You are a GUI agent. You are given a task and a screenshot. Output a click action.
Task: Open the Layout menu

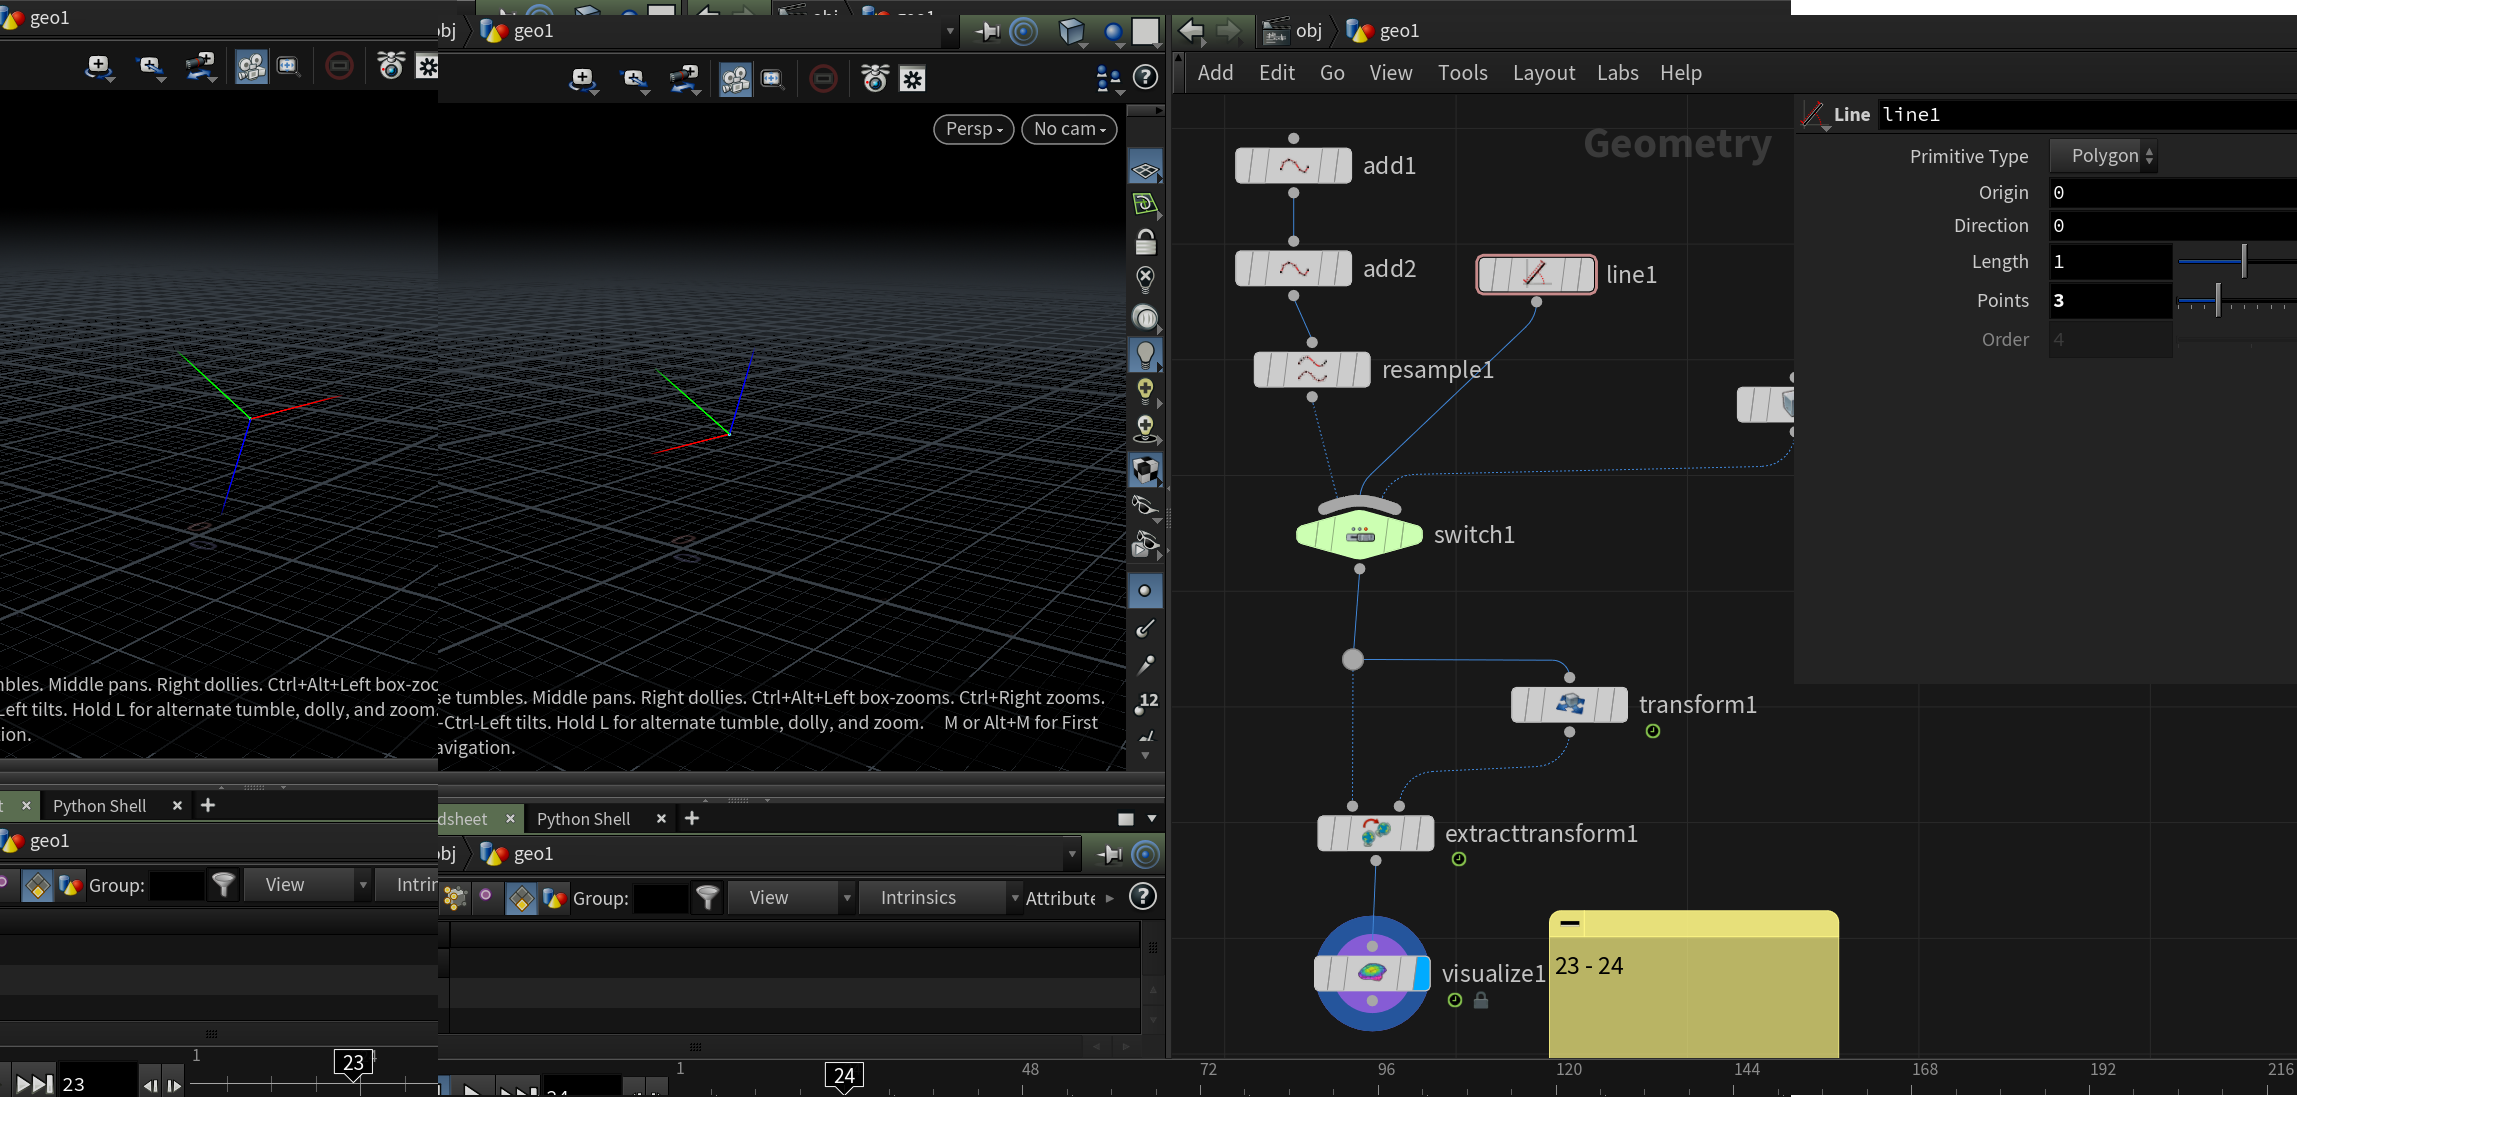point(1544,73)
